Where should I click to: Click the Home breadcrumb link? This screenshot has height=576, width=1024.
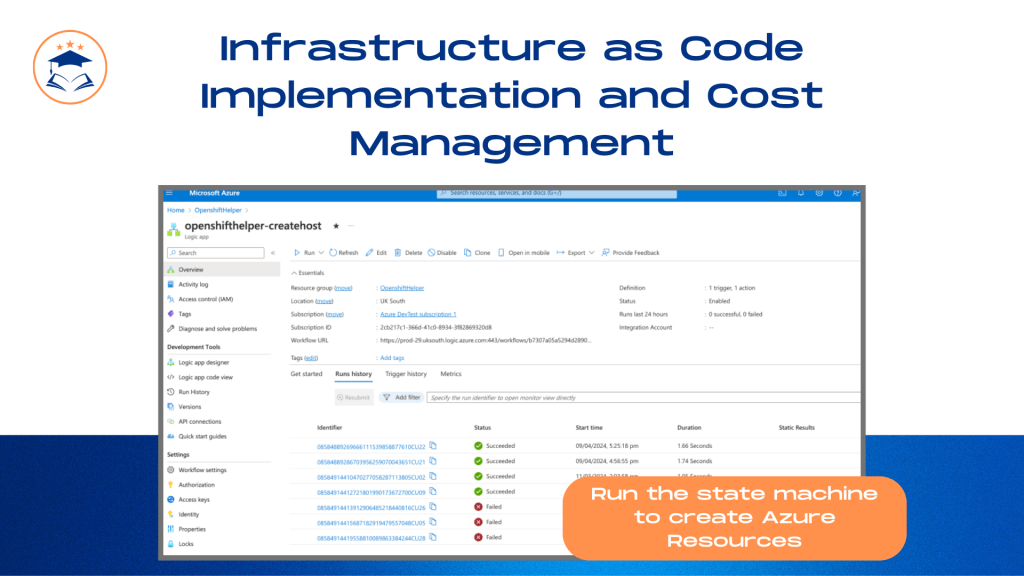176,210
